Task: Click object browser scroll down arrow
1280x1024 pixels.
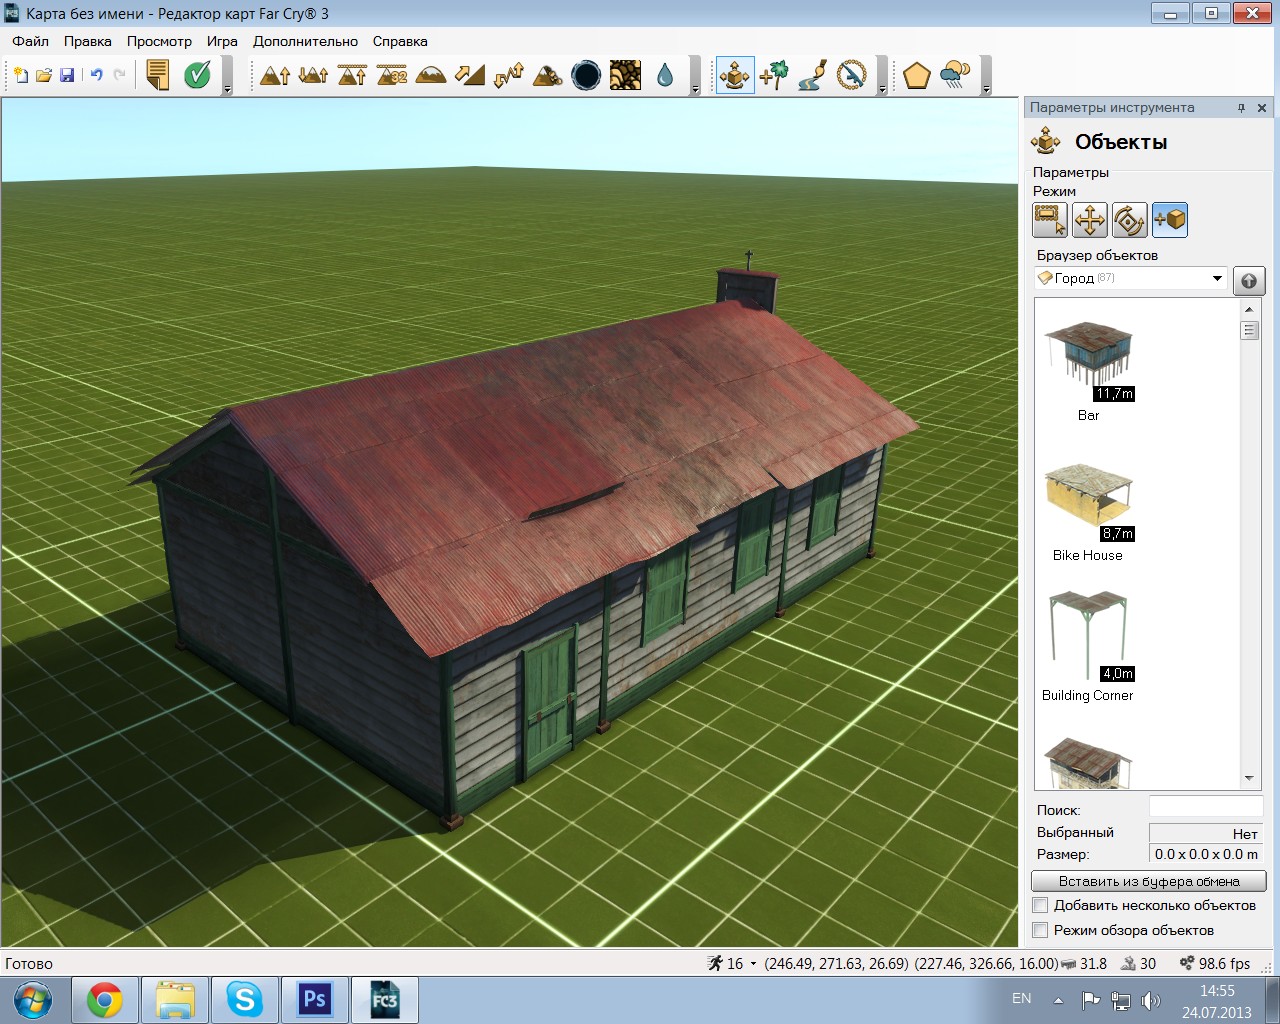Action: click(1249, 778)
